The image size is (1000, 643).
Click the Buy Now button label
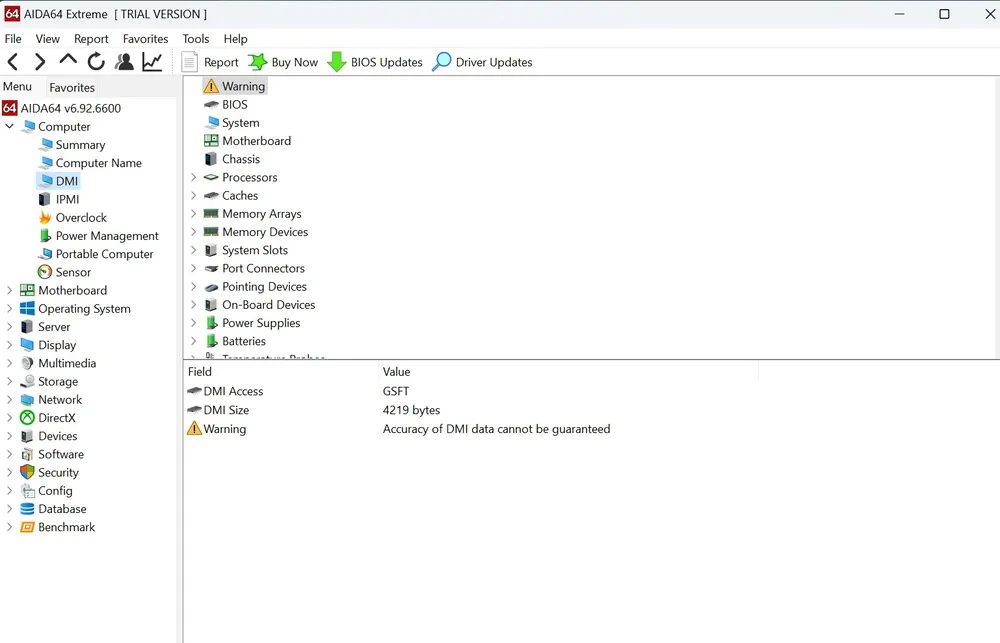tap(295, 63)
